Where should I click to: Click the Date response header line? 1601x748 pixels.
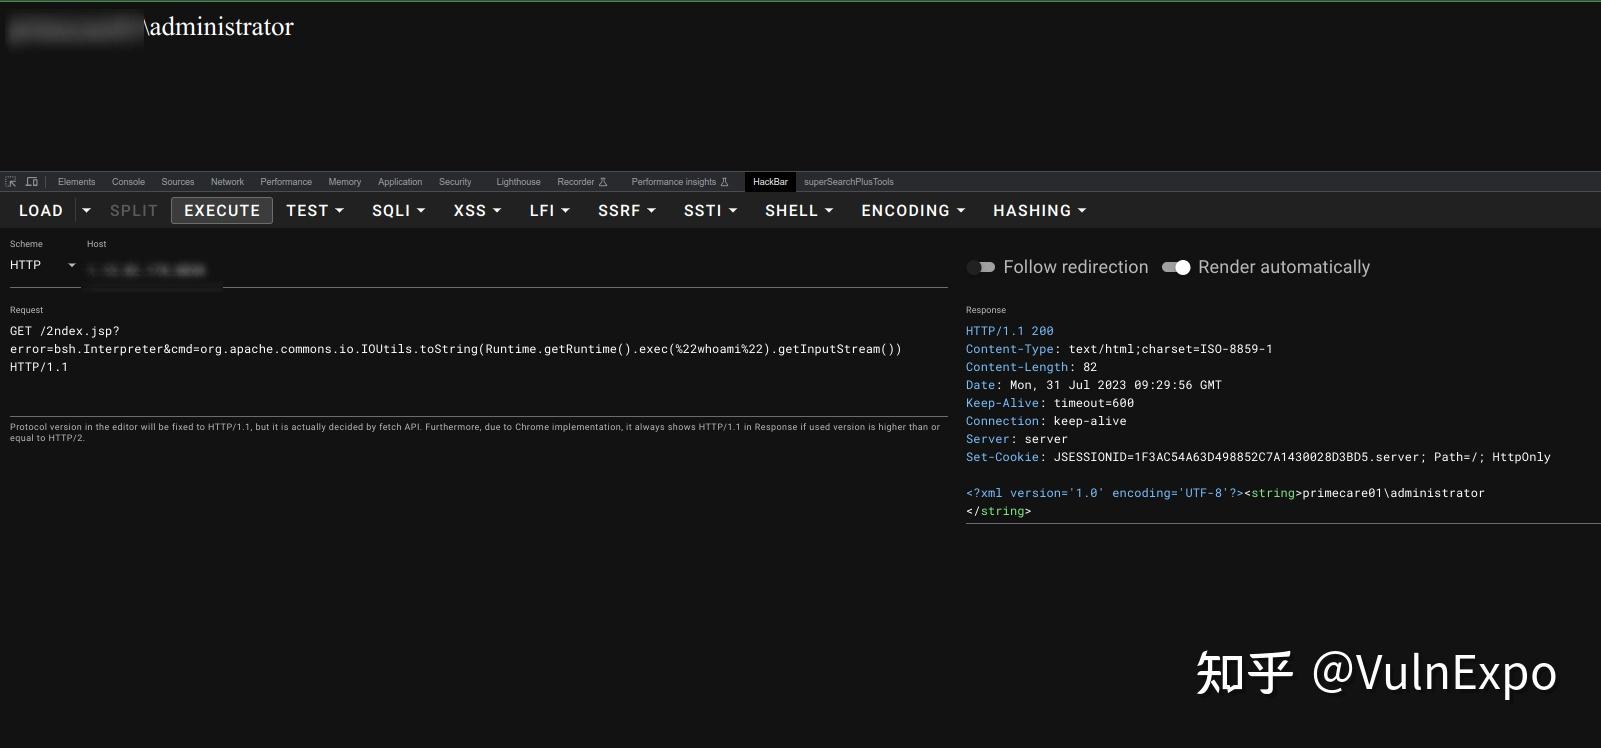[1093, 385]
